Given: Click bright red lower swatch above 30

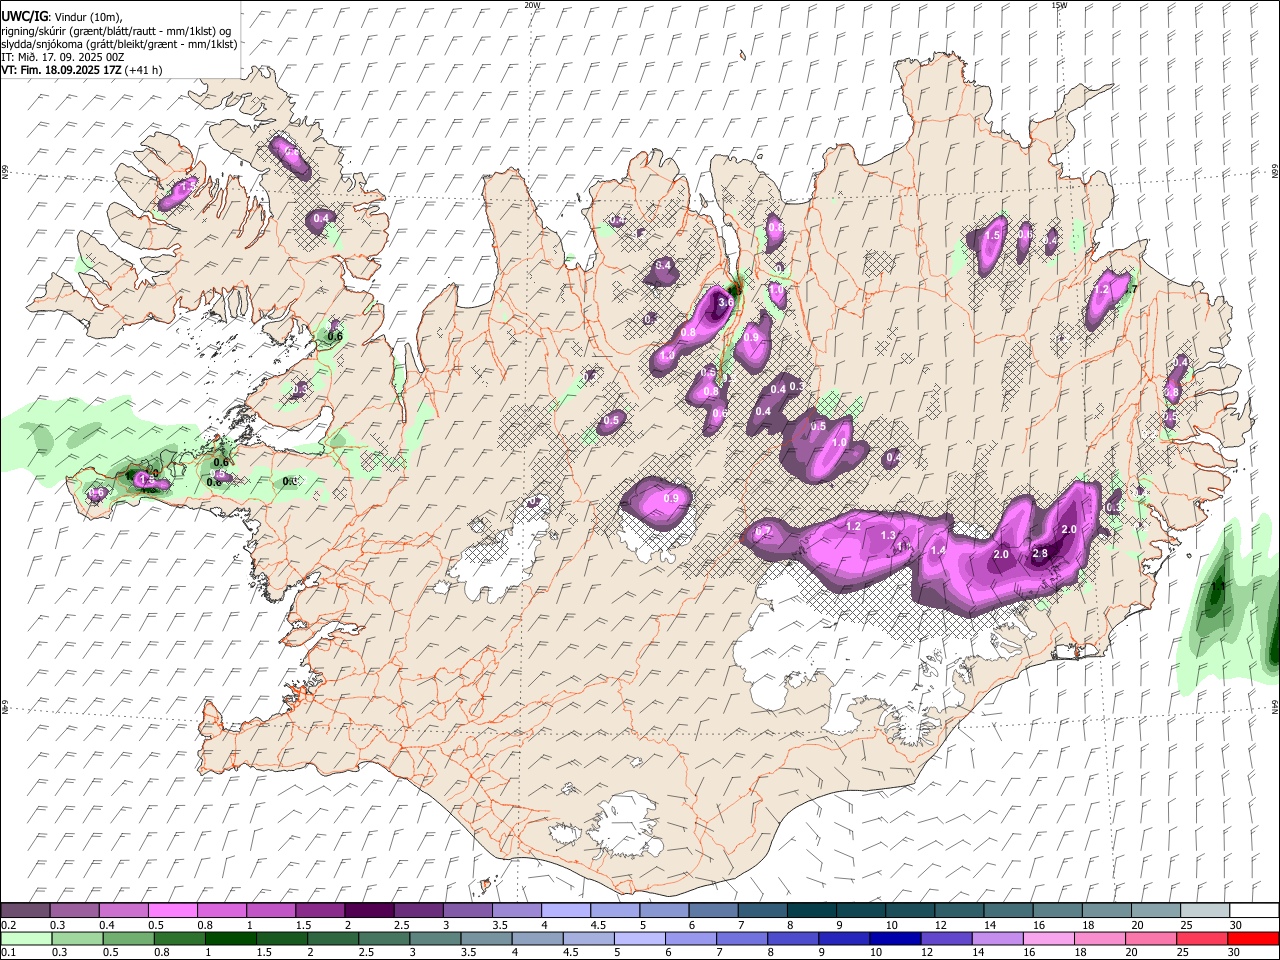Looking at the screenshot, I should (1254, 938).
